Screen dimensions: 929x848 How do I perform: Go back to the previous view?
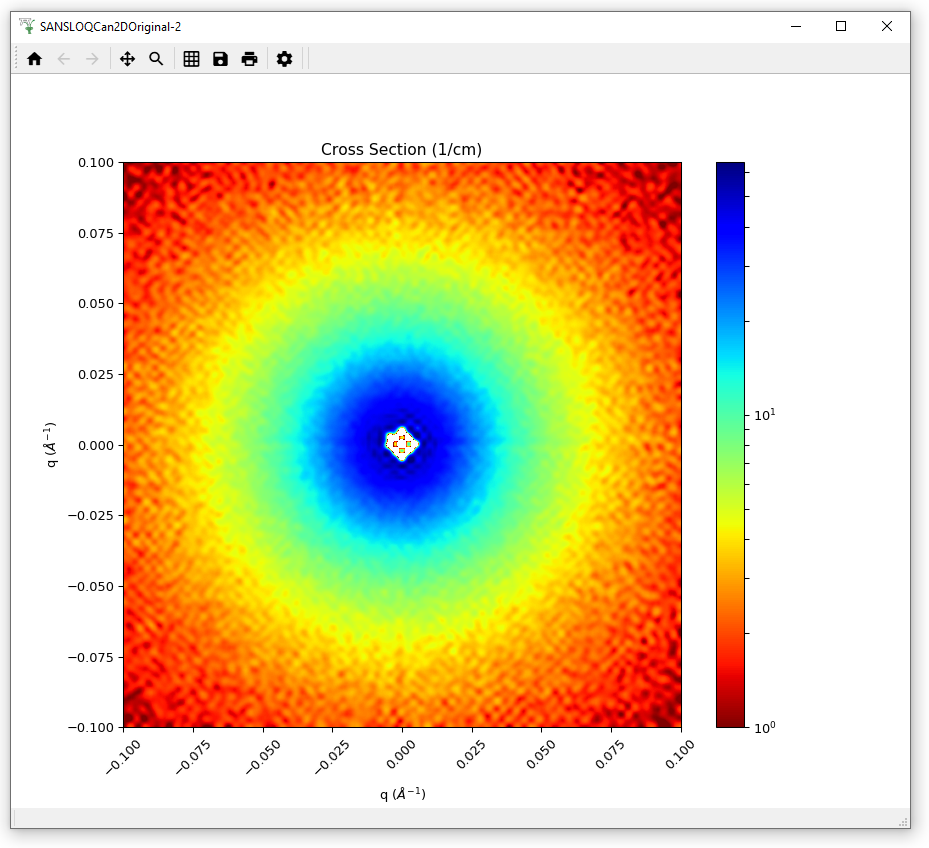point(64,59)
